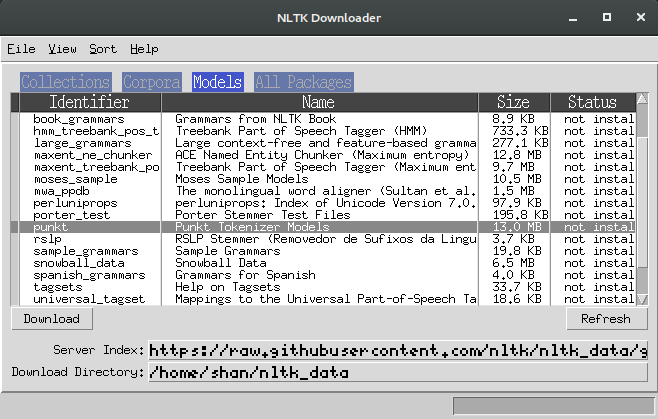Viewport: 658px width, 419px height.
Task: Click the Download button
Action: 52,319
